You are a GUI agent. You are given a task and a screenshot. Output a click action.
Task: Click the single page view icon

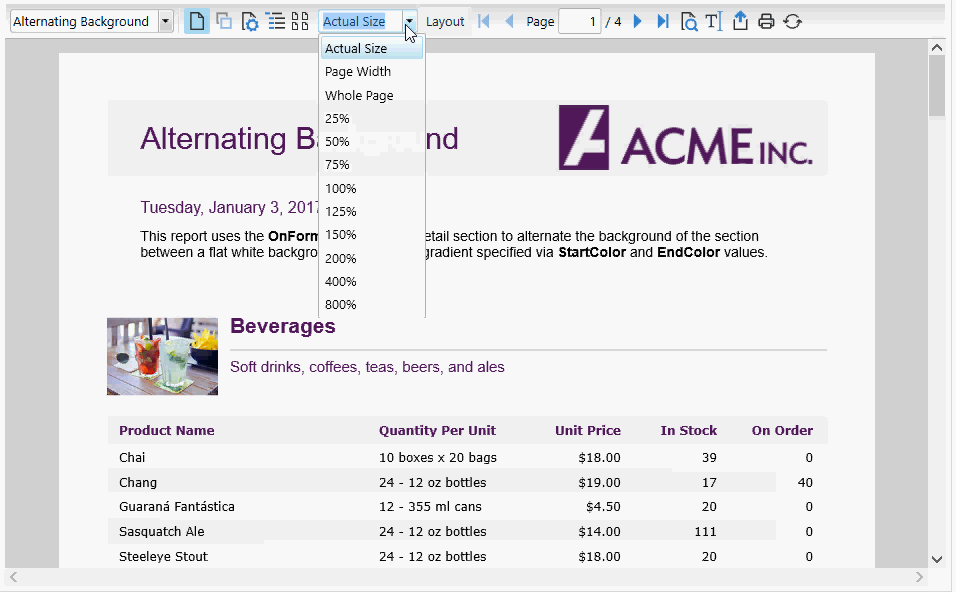tap(196, 21)
